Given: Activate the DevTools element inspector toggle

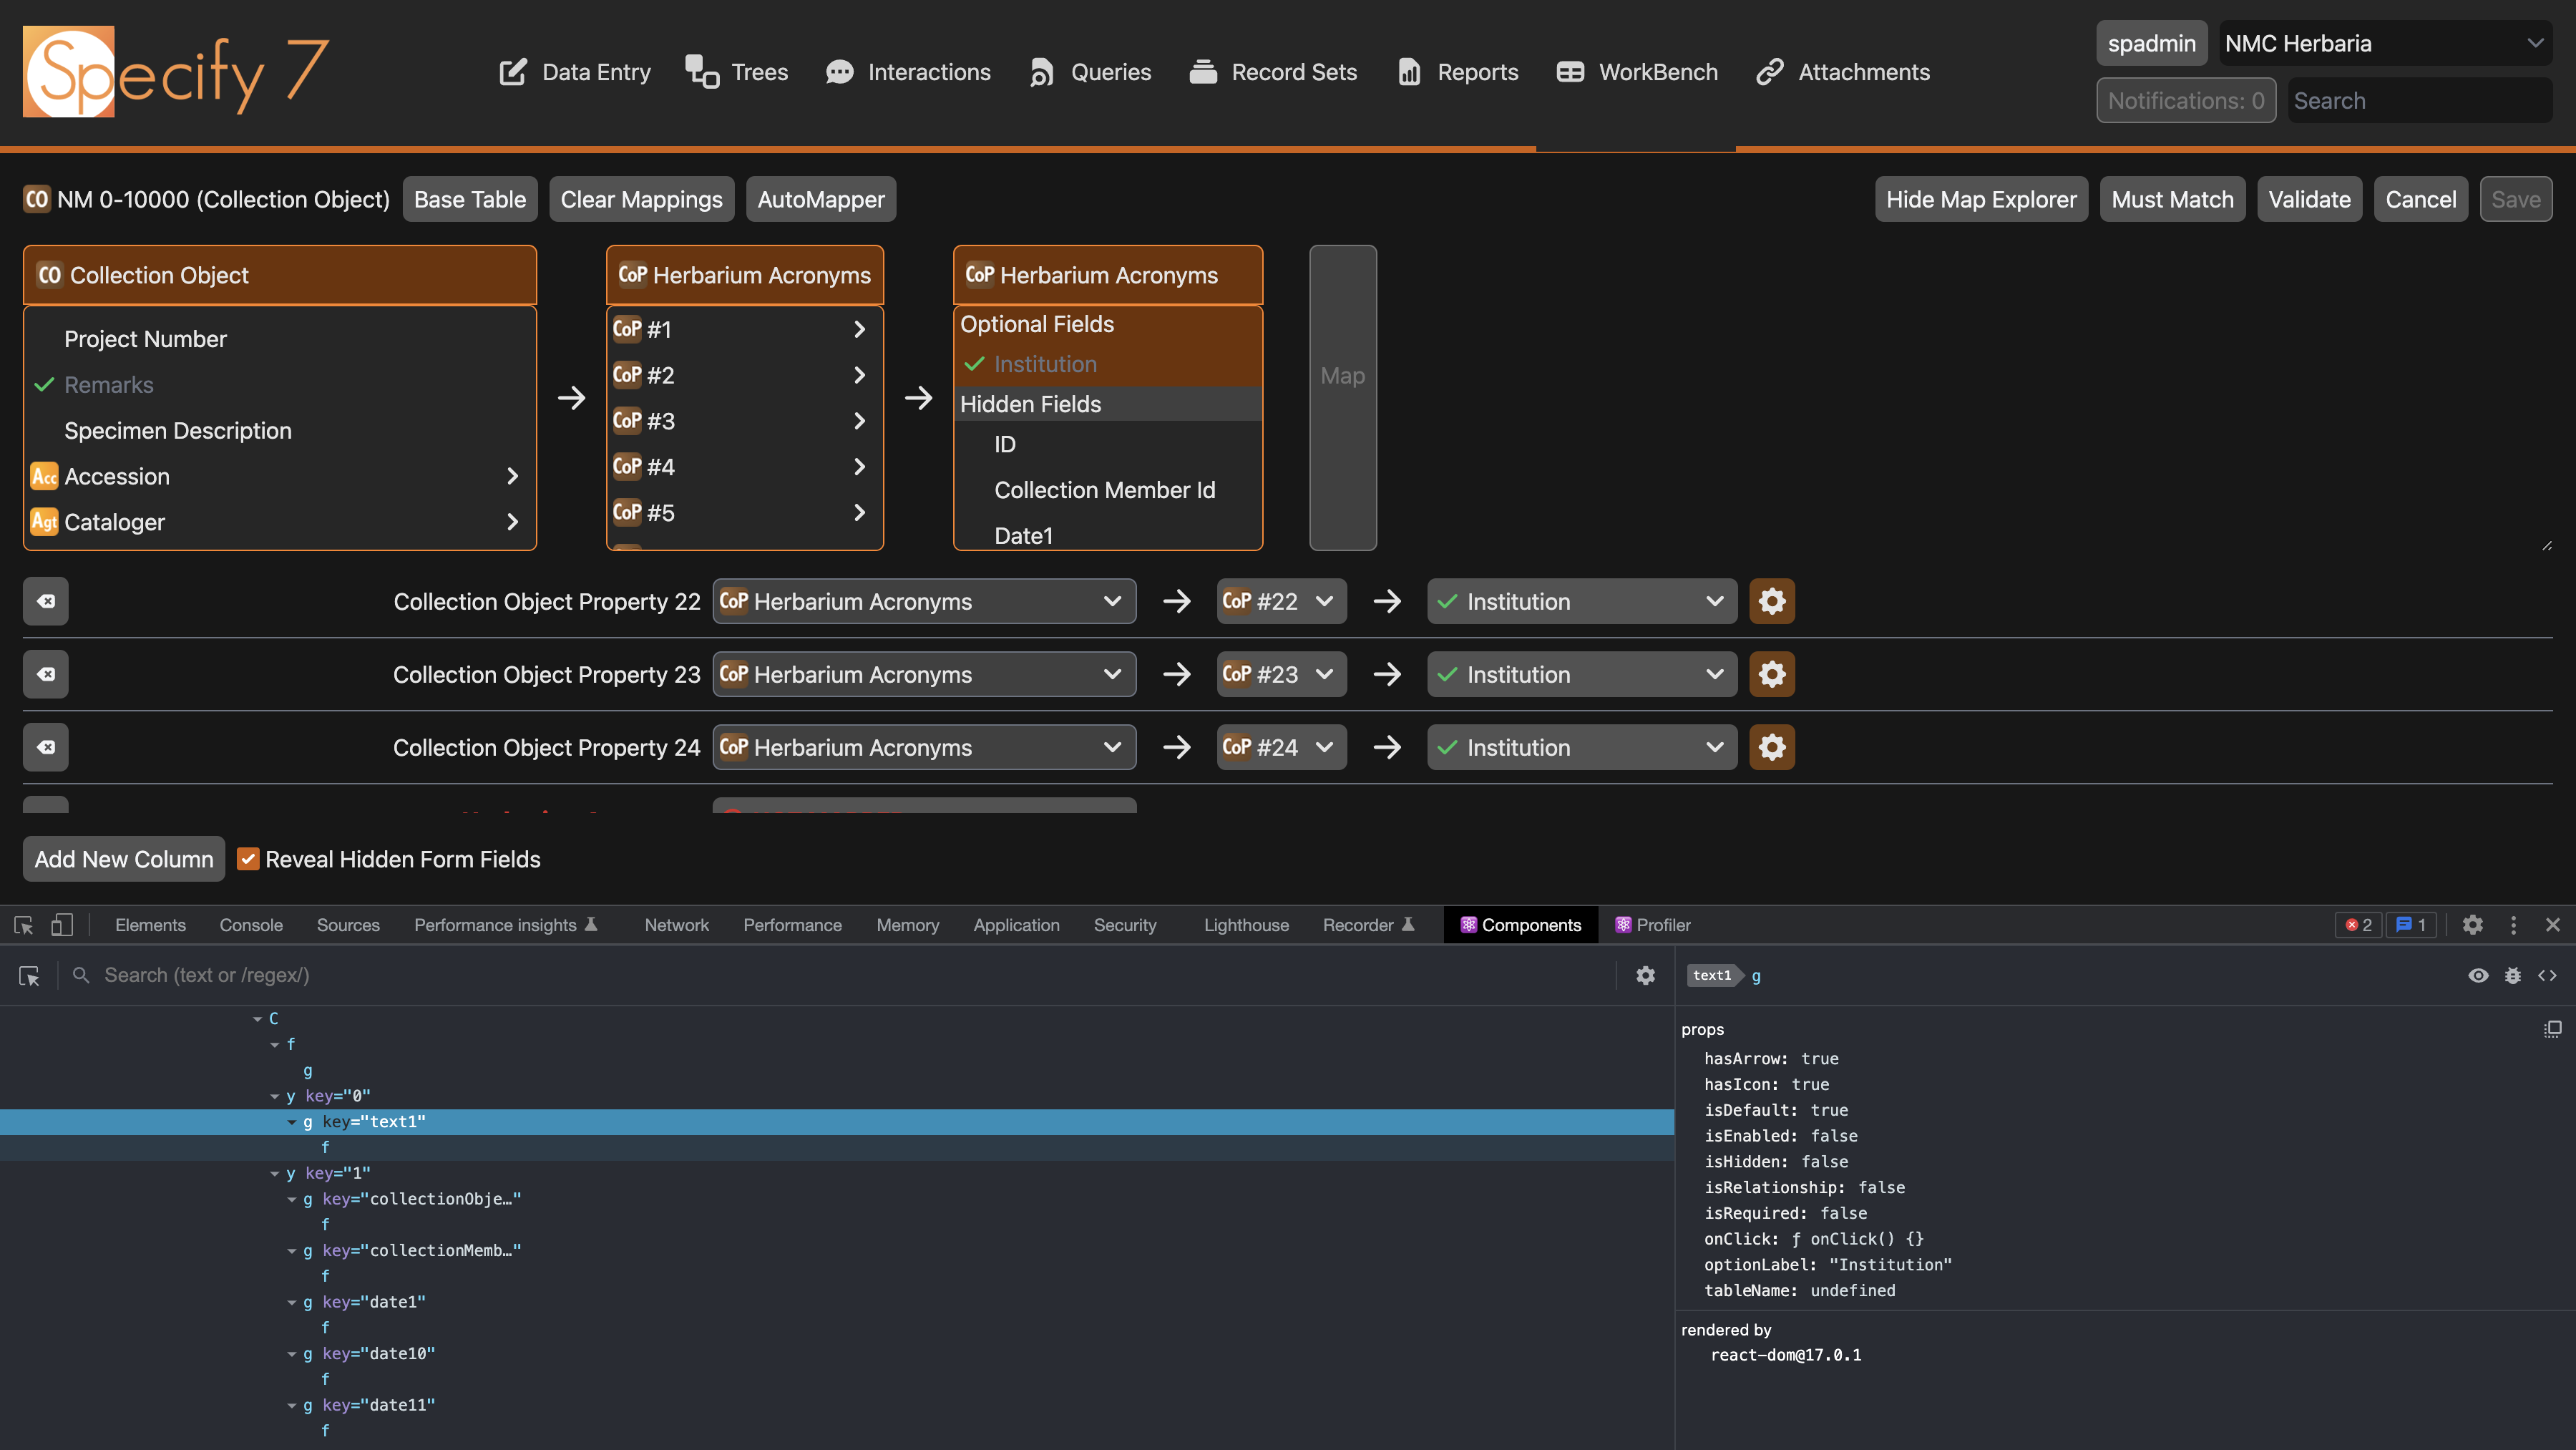Looking at the screenshot, I should tap(22, 924).
